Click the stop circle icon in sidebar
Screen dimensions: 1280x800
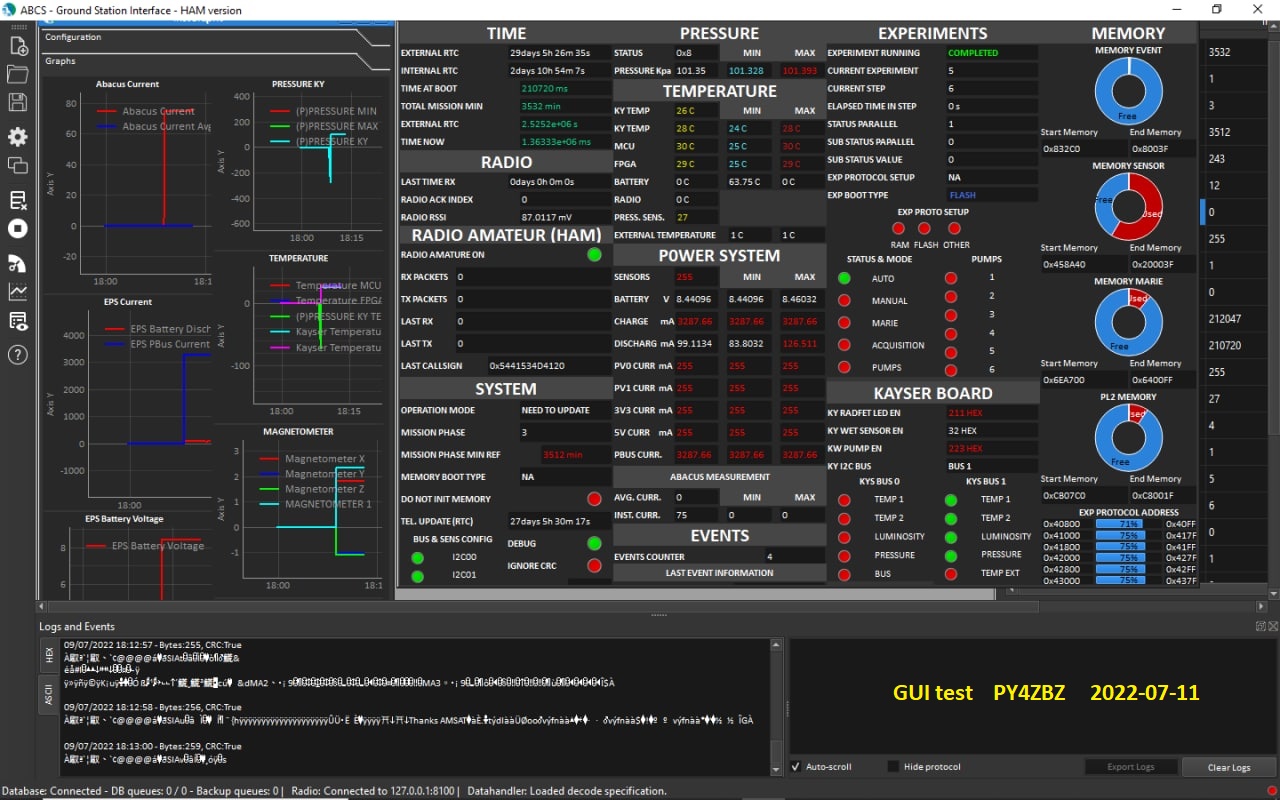click(18, 228)
